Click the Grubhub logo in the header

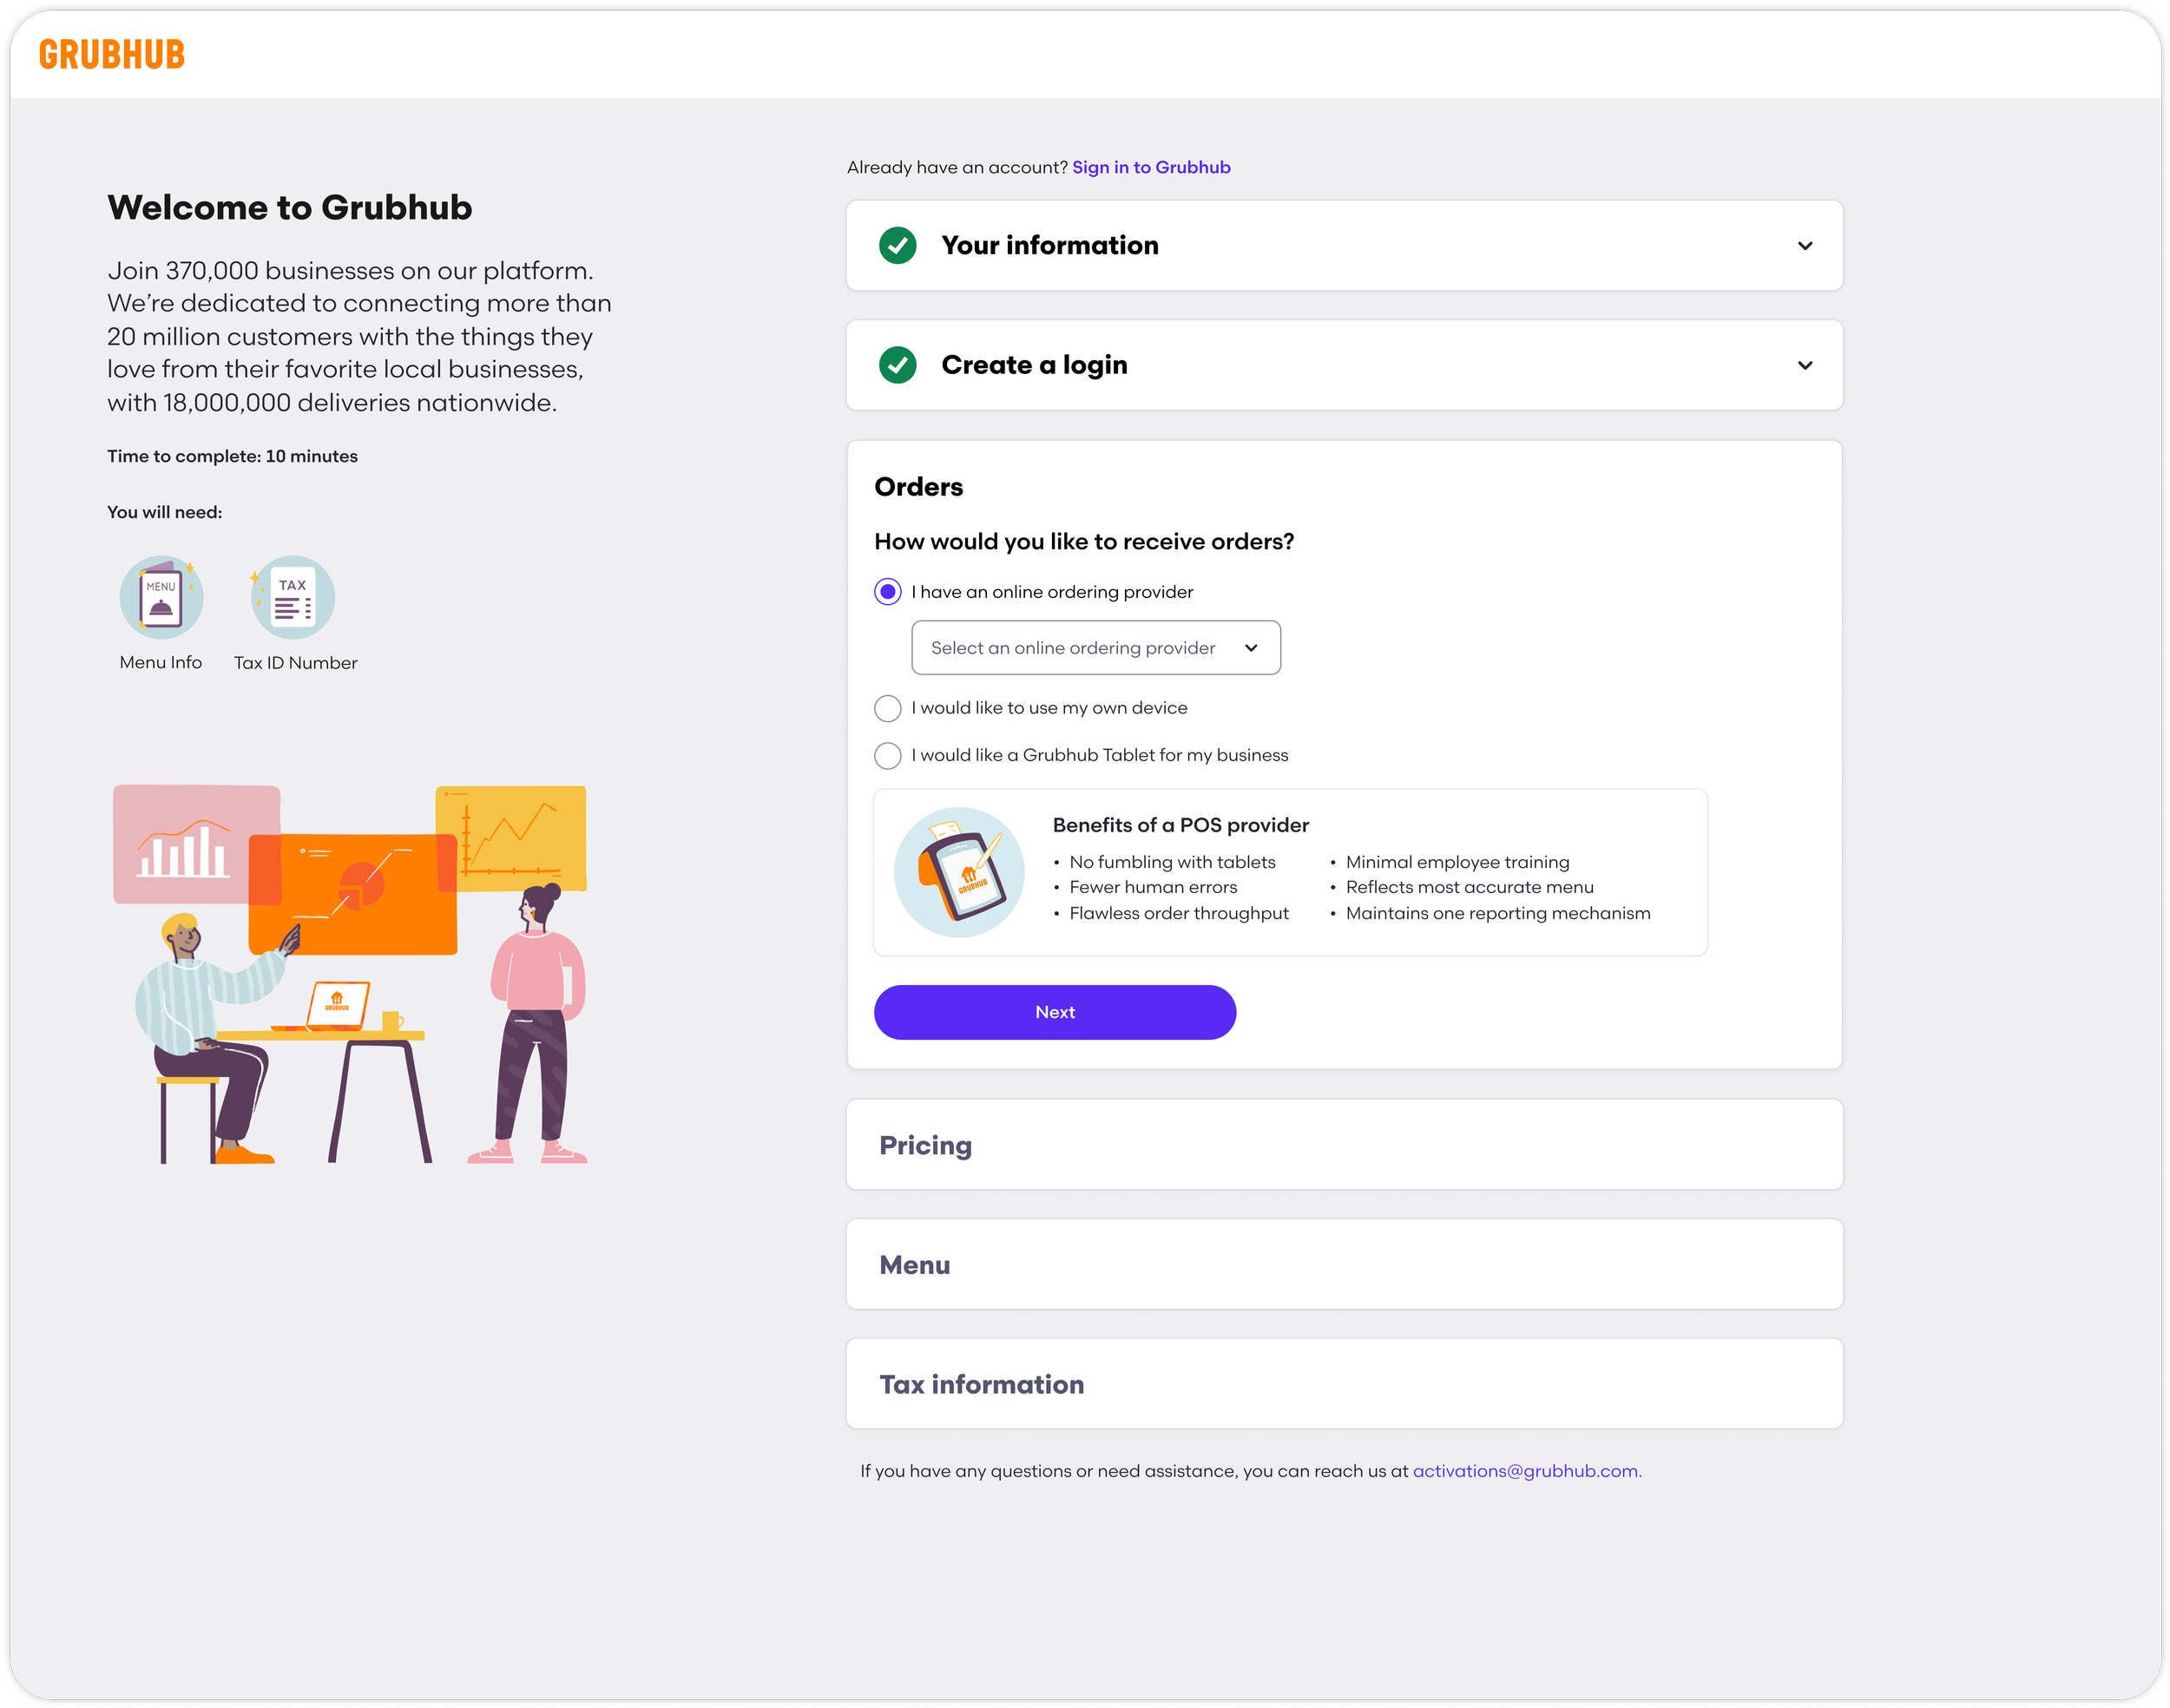(x=112, y=54)
